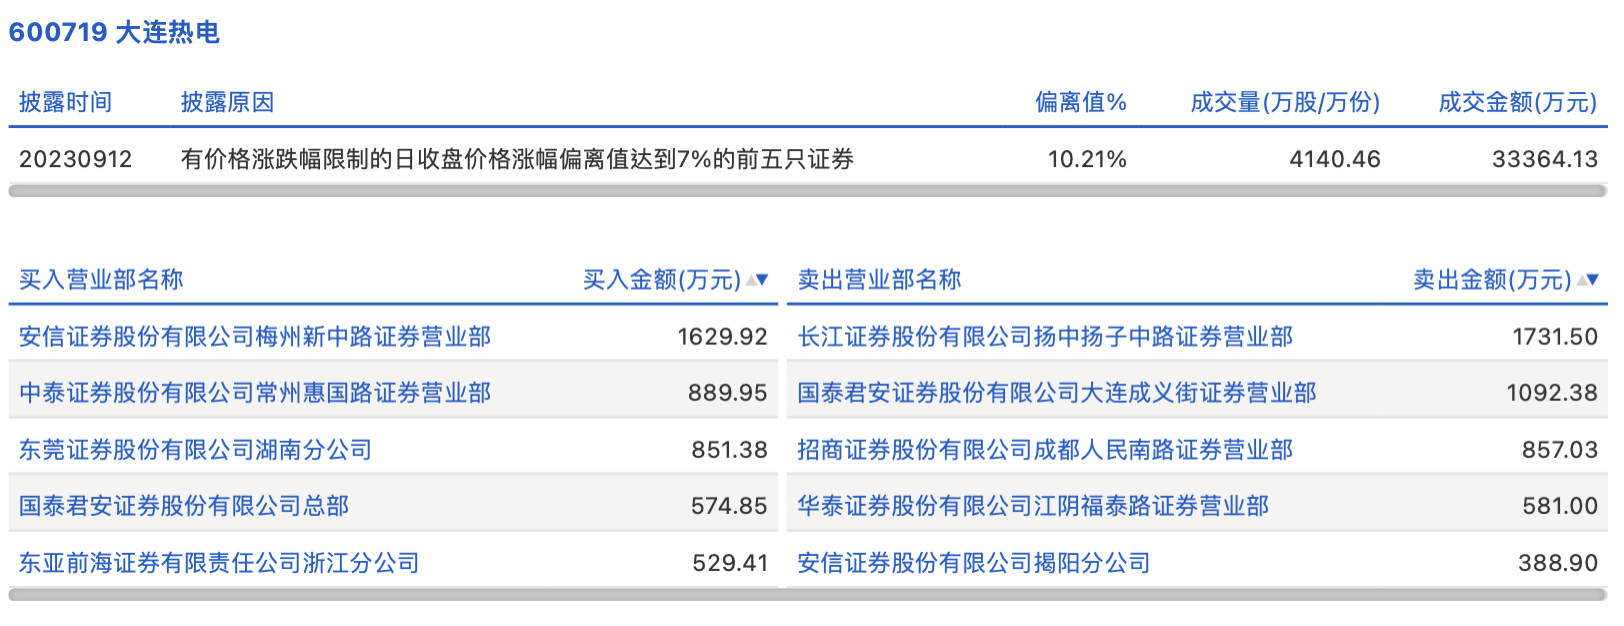Screen dimensions: 1624x626
Task: Click the 披露原因 column header
Action: tap(227, 102)
